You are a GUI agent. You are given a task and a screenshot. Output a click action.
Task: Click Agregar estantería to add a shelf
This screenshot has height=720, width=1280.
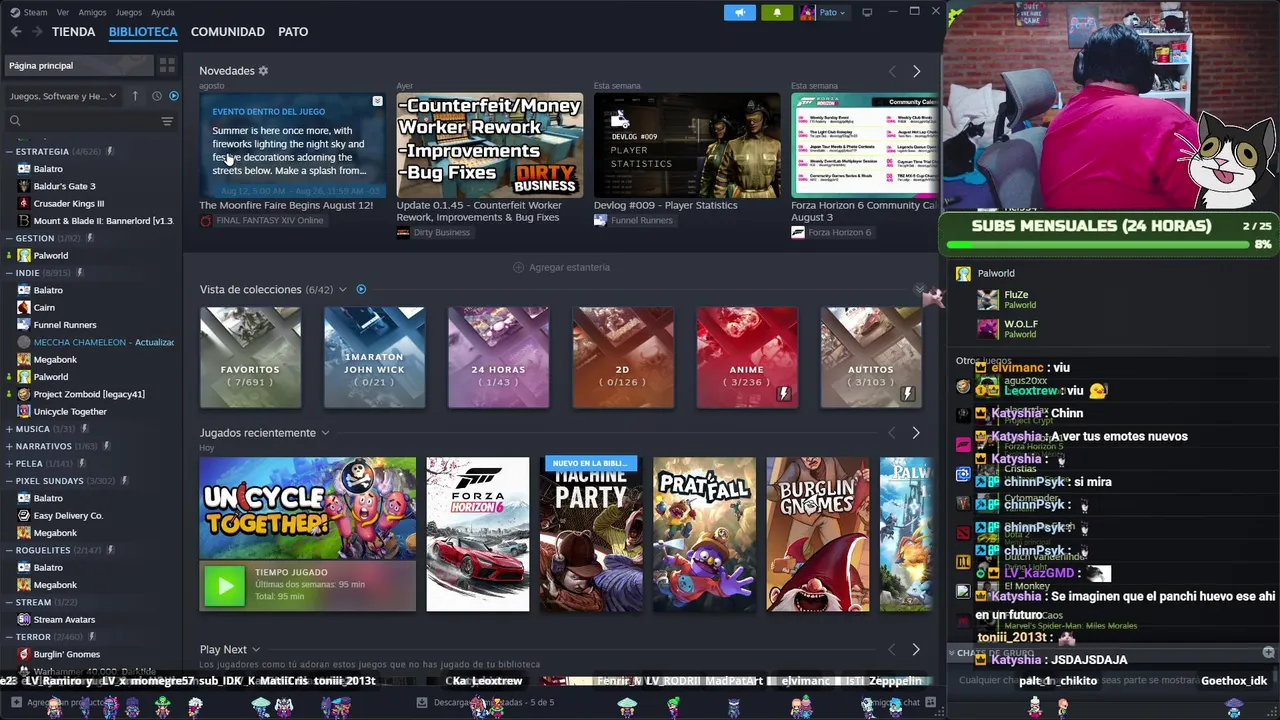point(561,268)
